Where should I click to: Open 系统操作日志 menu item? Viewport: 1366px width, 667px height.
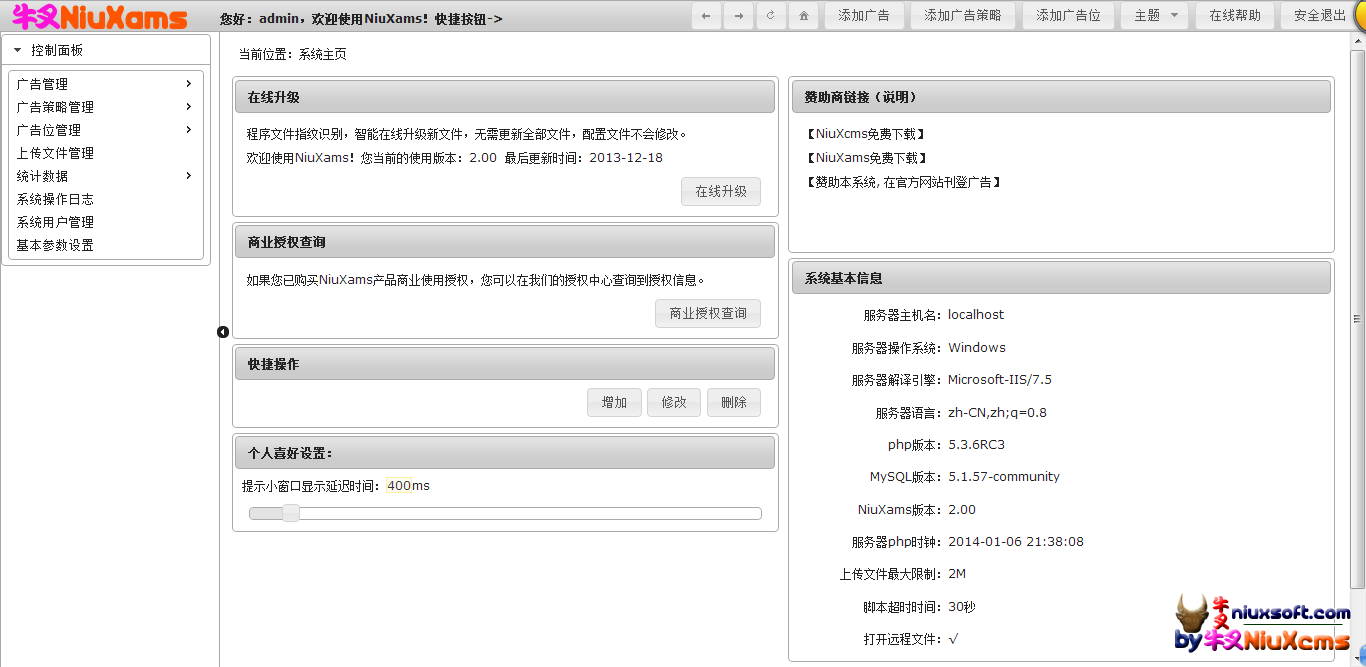tap(55, 199)
